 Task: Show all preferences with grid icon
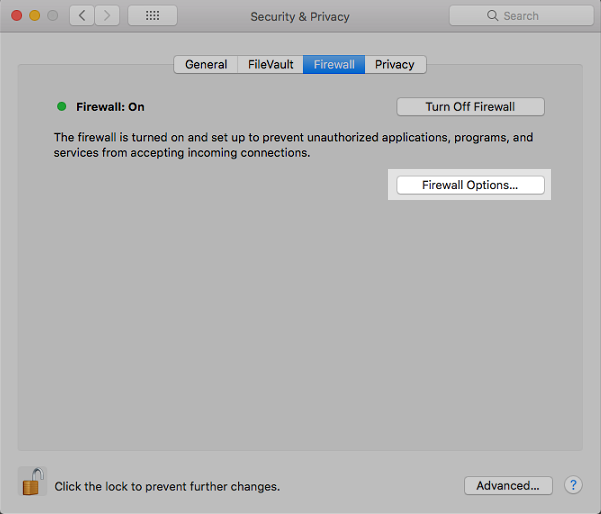click(x=152, y=16)
